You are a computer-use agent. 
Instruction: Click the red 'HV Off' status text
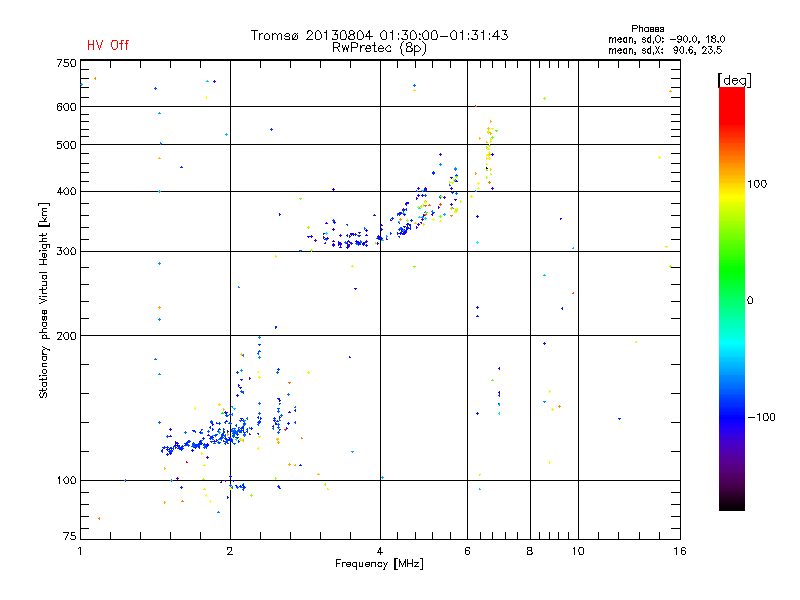pyautogui.click(x=108, y=45)
